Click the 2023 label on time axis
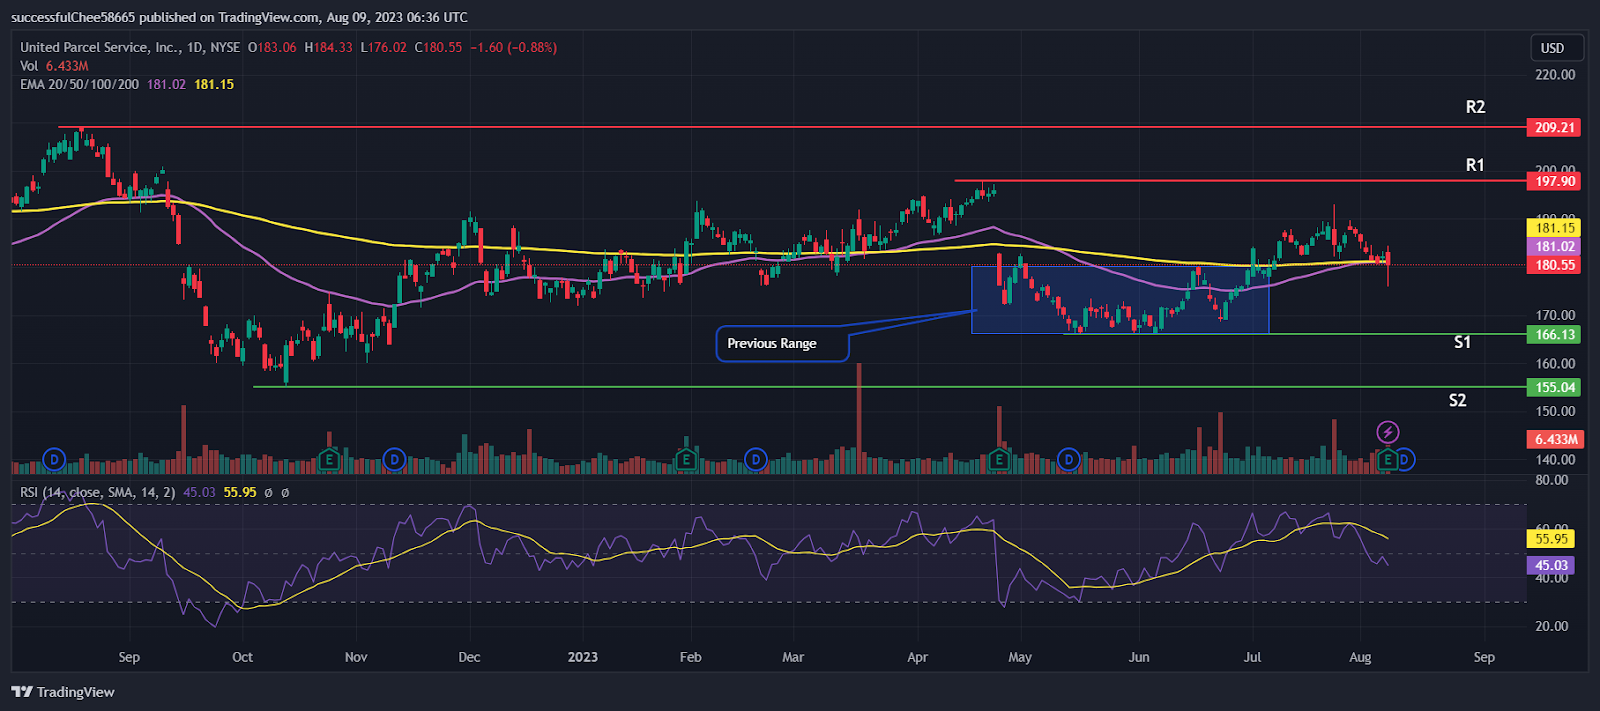The width and height of the screenshot is (1600, 711). point(582,657)
